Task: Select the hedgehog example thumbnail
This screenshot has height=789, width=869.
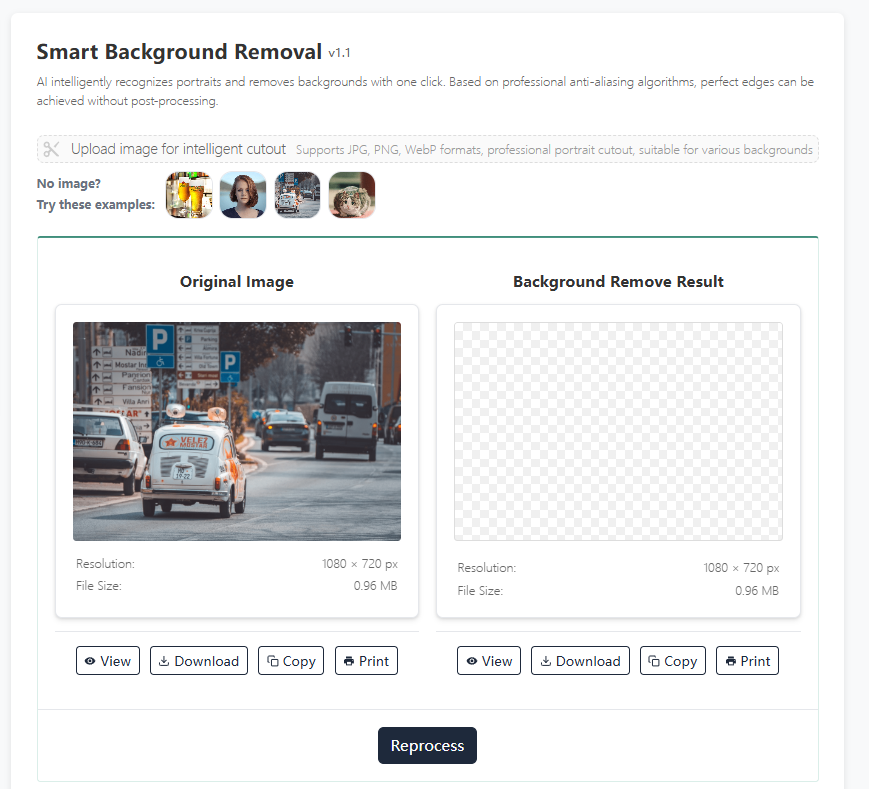Action: [x=352, y=195]
